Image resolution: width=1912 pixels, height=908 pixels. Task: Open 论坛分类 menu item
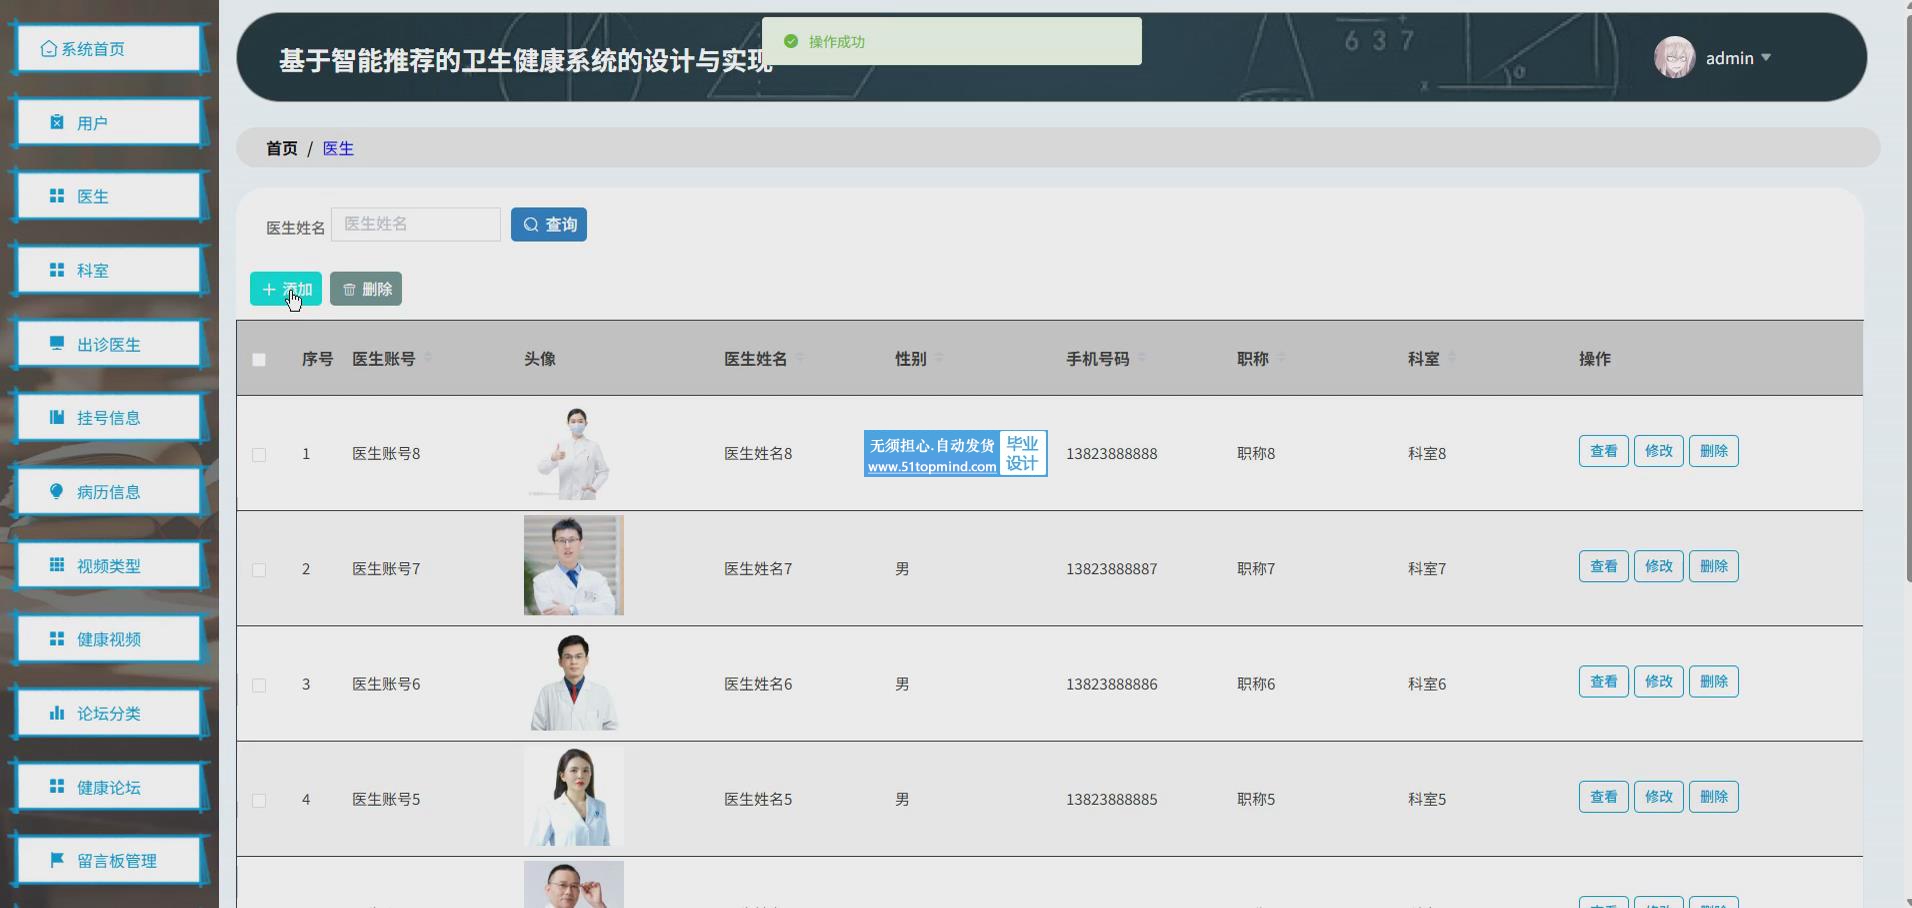[108, 713]
